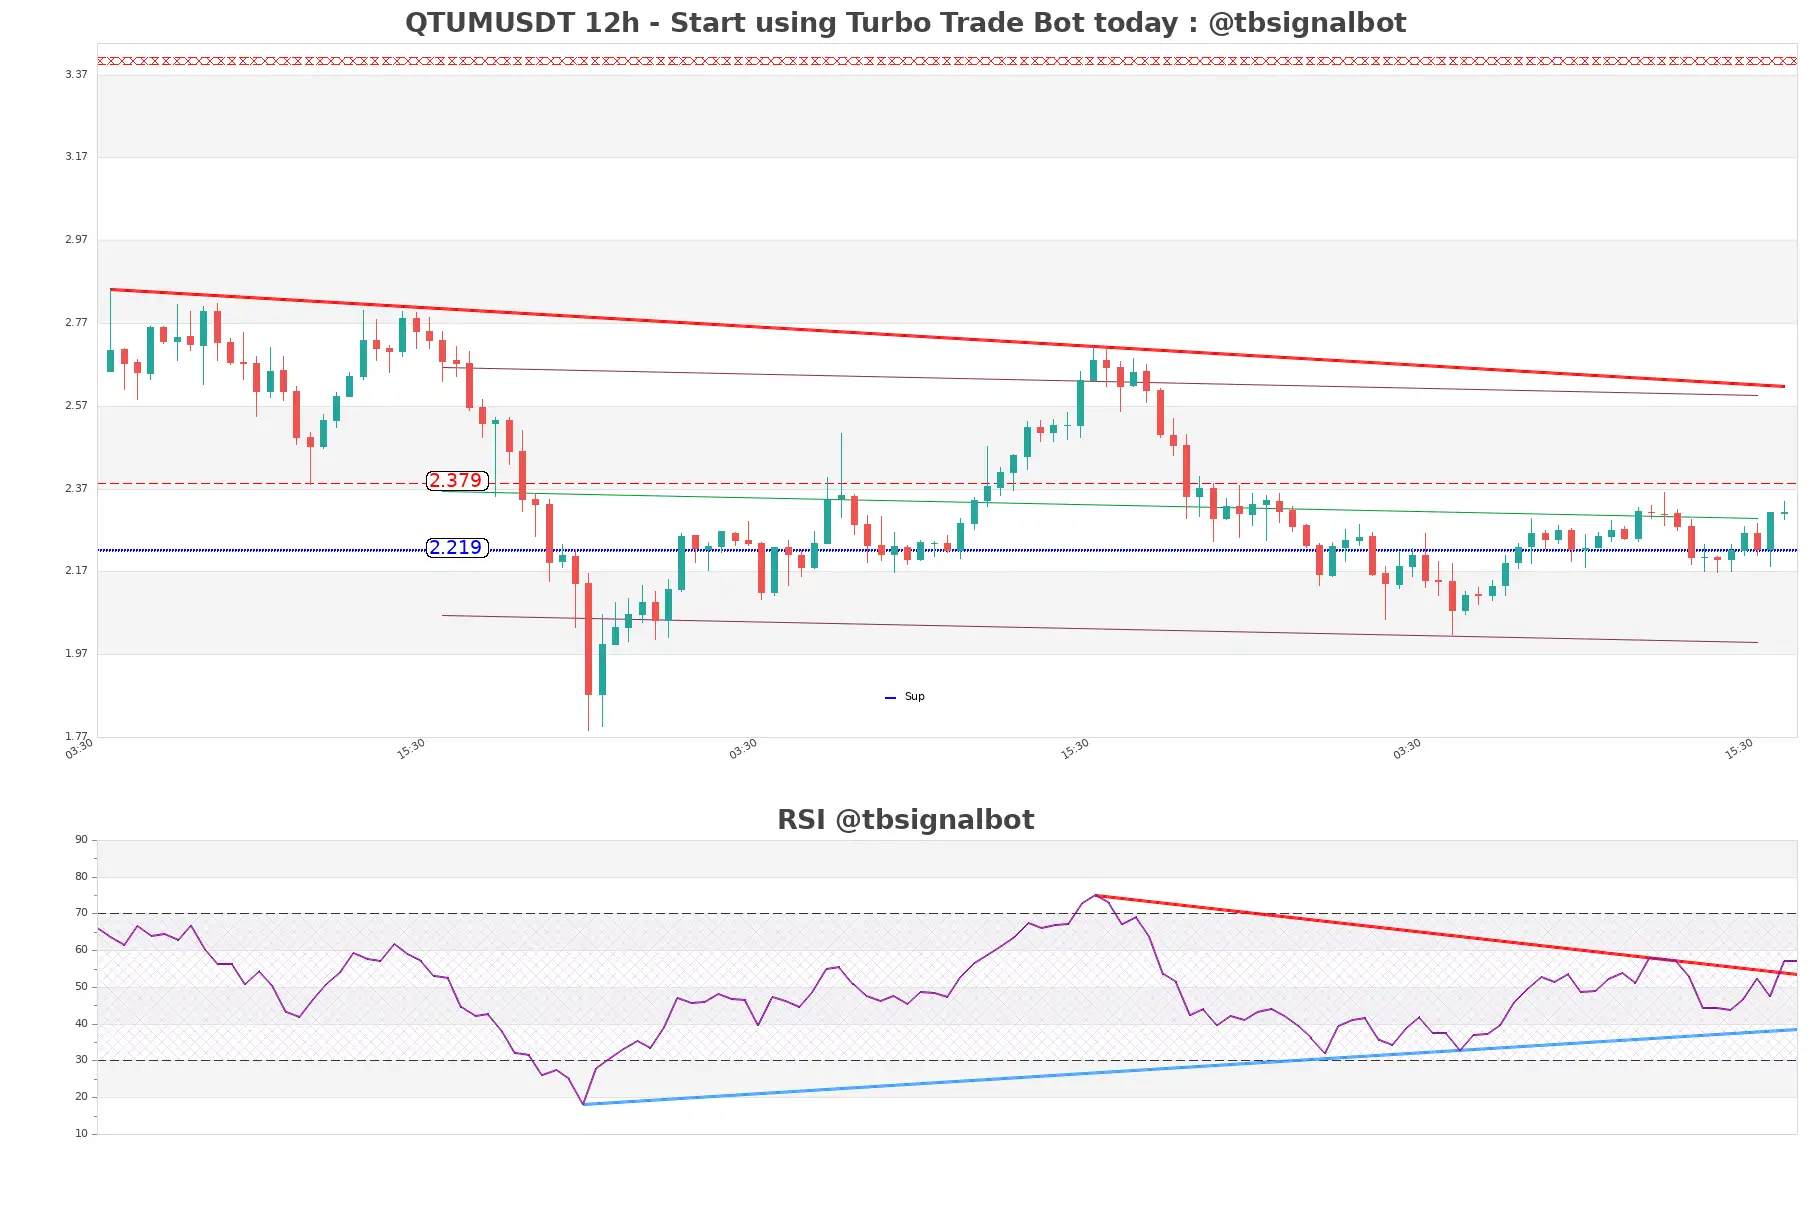Click the 2.57 price axis label

76,406
